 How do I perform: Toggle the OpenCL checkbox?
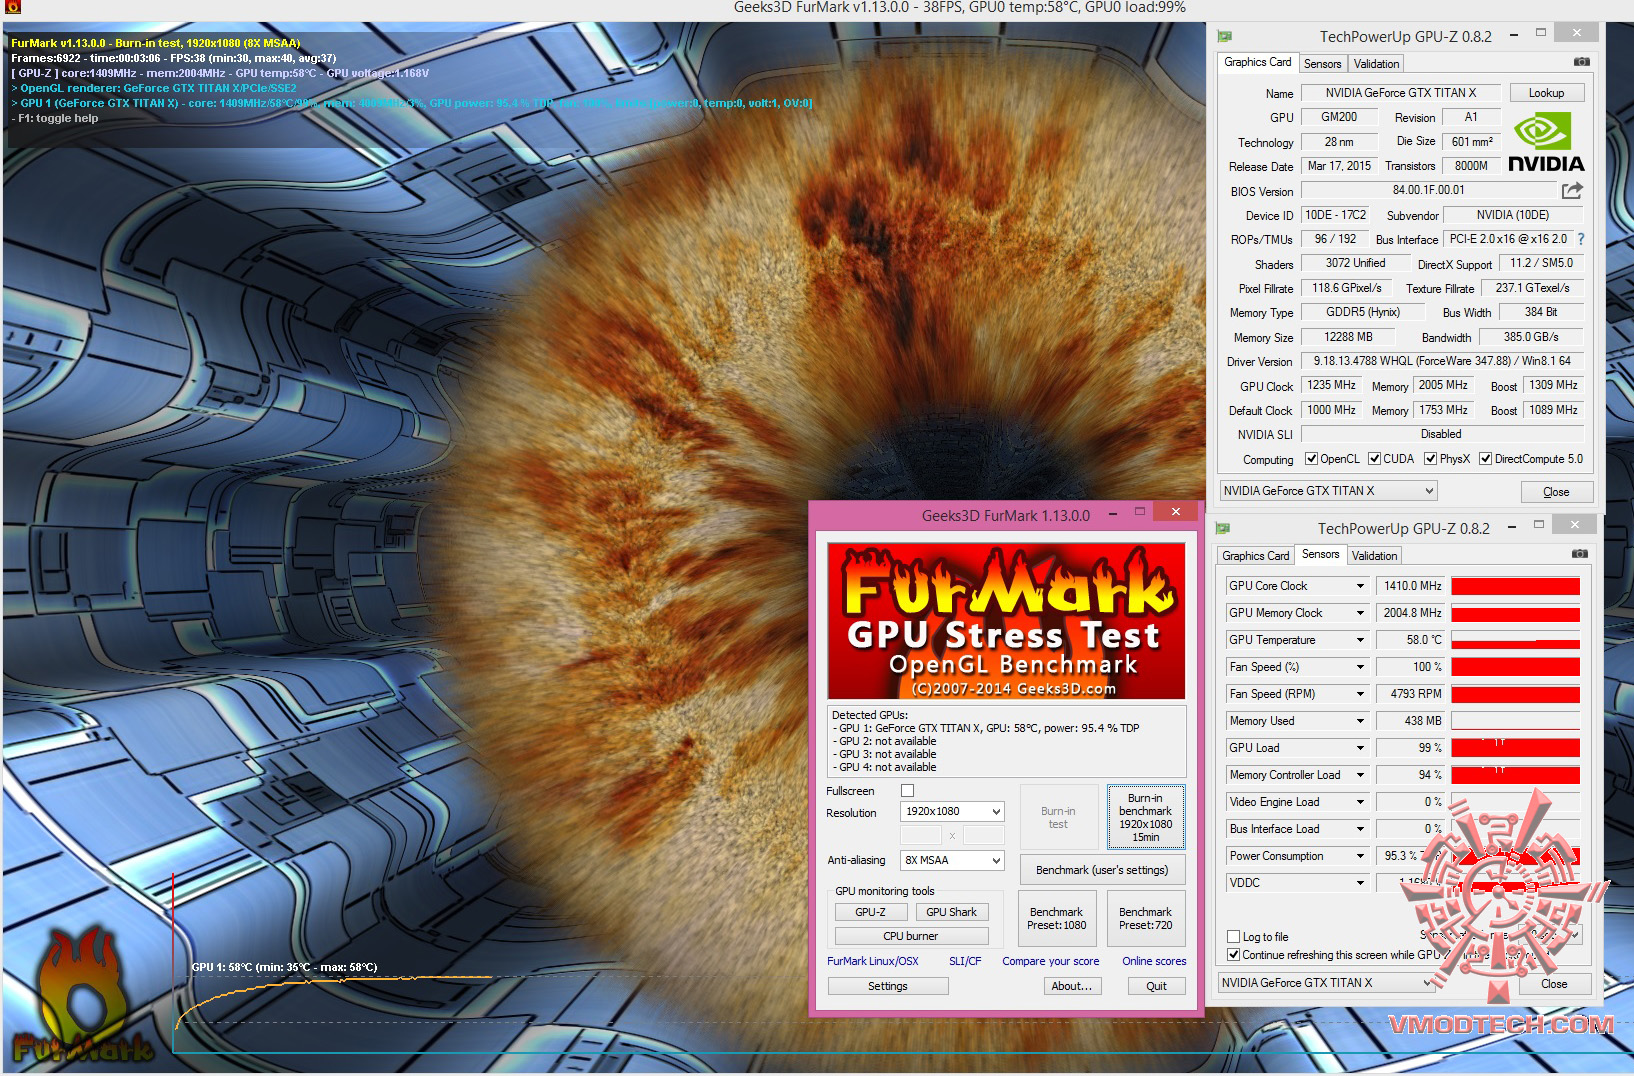(x=1311, y=459)
